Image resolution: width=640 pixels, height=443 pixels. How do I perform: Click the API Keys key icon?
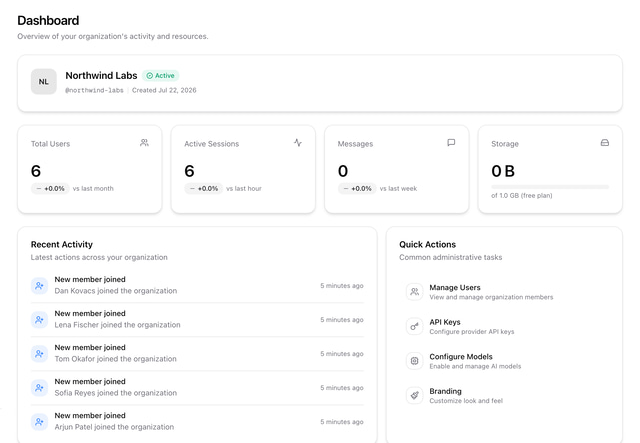tap(414, 326)
